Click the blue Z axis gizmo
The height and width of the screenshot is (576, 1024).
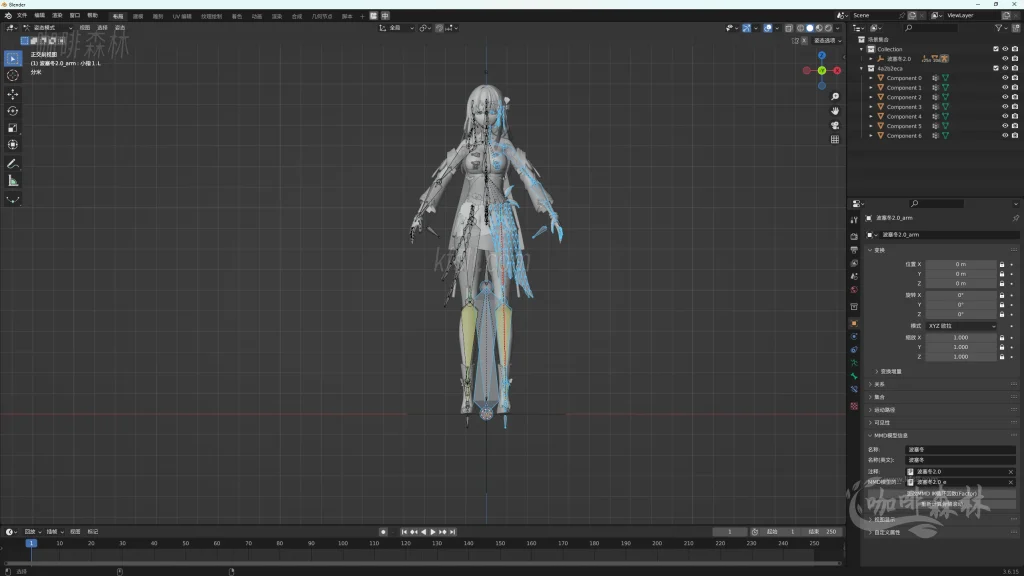tap(822, 56)
